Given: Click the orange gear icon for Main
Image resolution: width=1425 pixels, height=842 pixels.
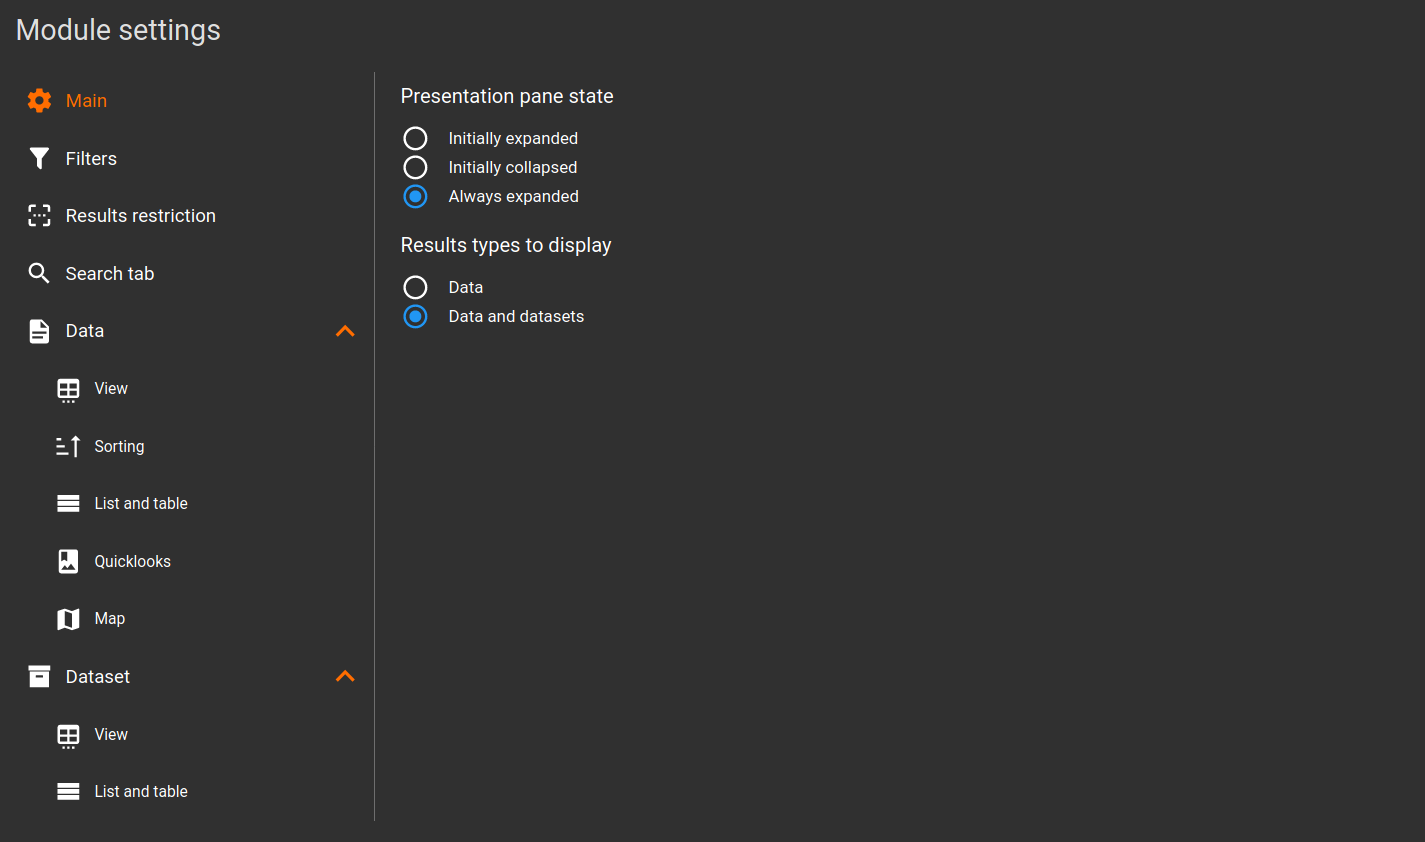Looking at the screenshot, I should 39,101.
